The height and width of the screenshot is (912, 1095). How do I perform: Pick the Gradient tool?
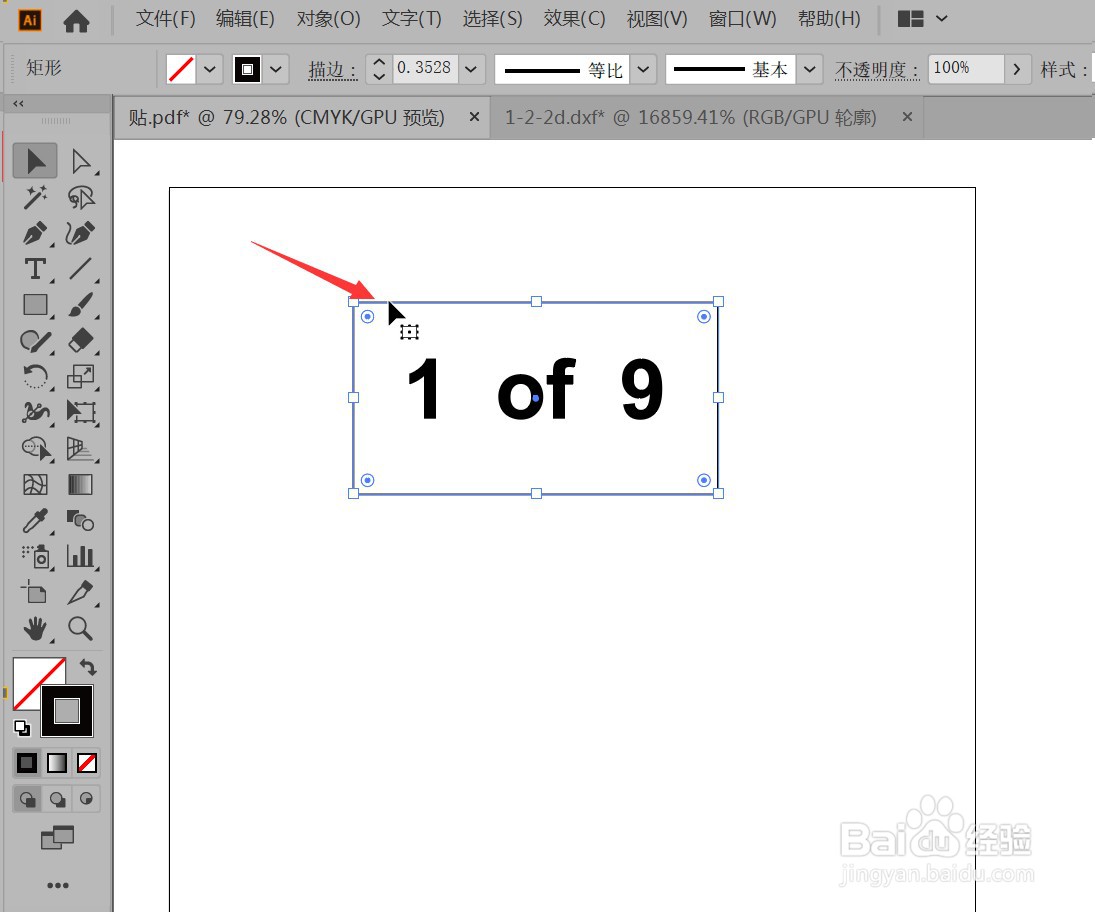81,485
